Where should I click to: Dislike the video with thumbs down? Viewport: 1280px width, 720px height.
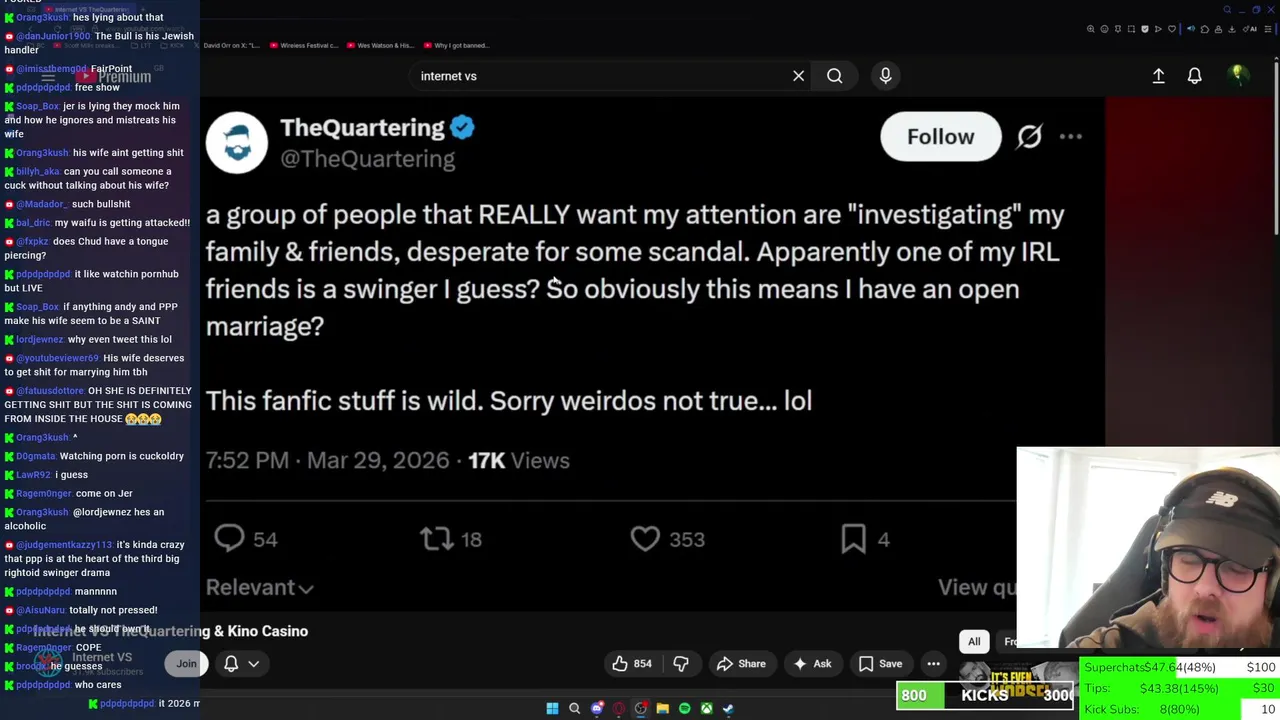[x=681, y=663]
